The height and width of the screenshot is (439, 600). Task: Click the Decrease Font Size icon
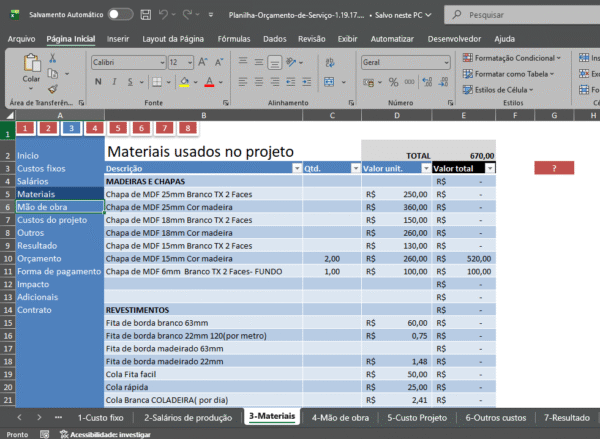click(x=219, y=62)
